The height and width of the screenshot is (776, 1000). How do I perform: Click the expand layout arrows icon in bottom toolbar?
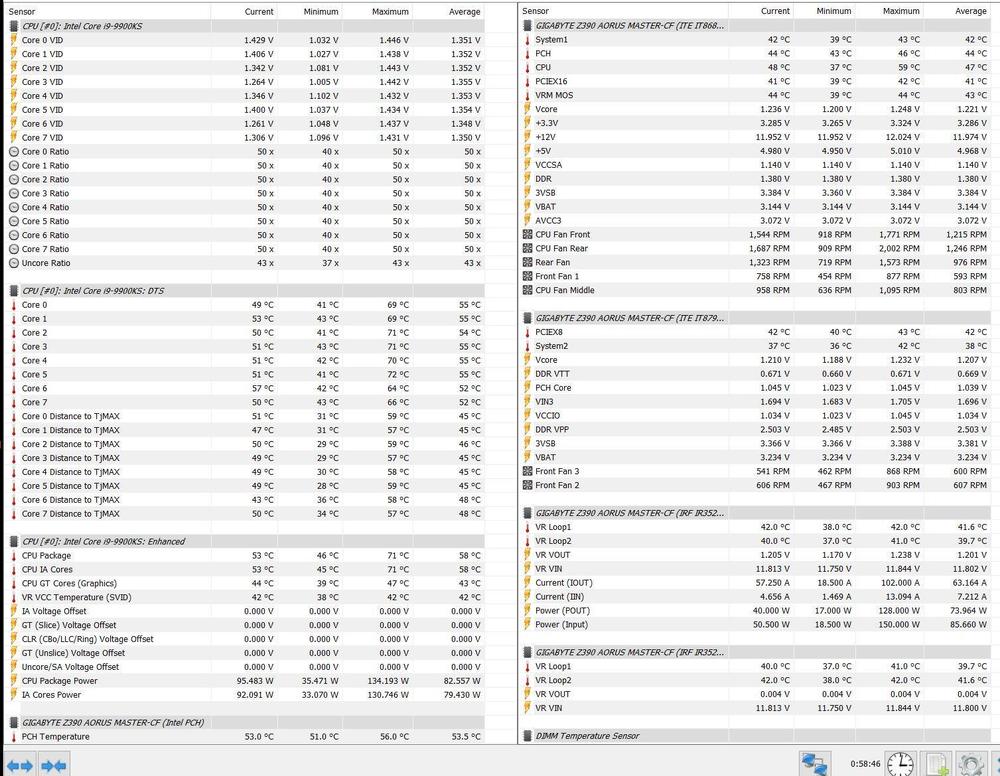coord(20,765)
